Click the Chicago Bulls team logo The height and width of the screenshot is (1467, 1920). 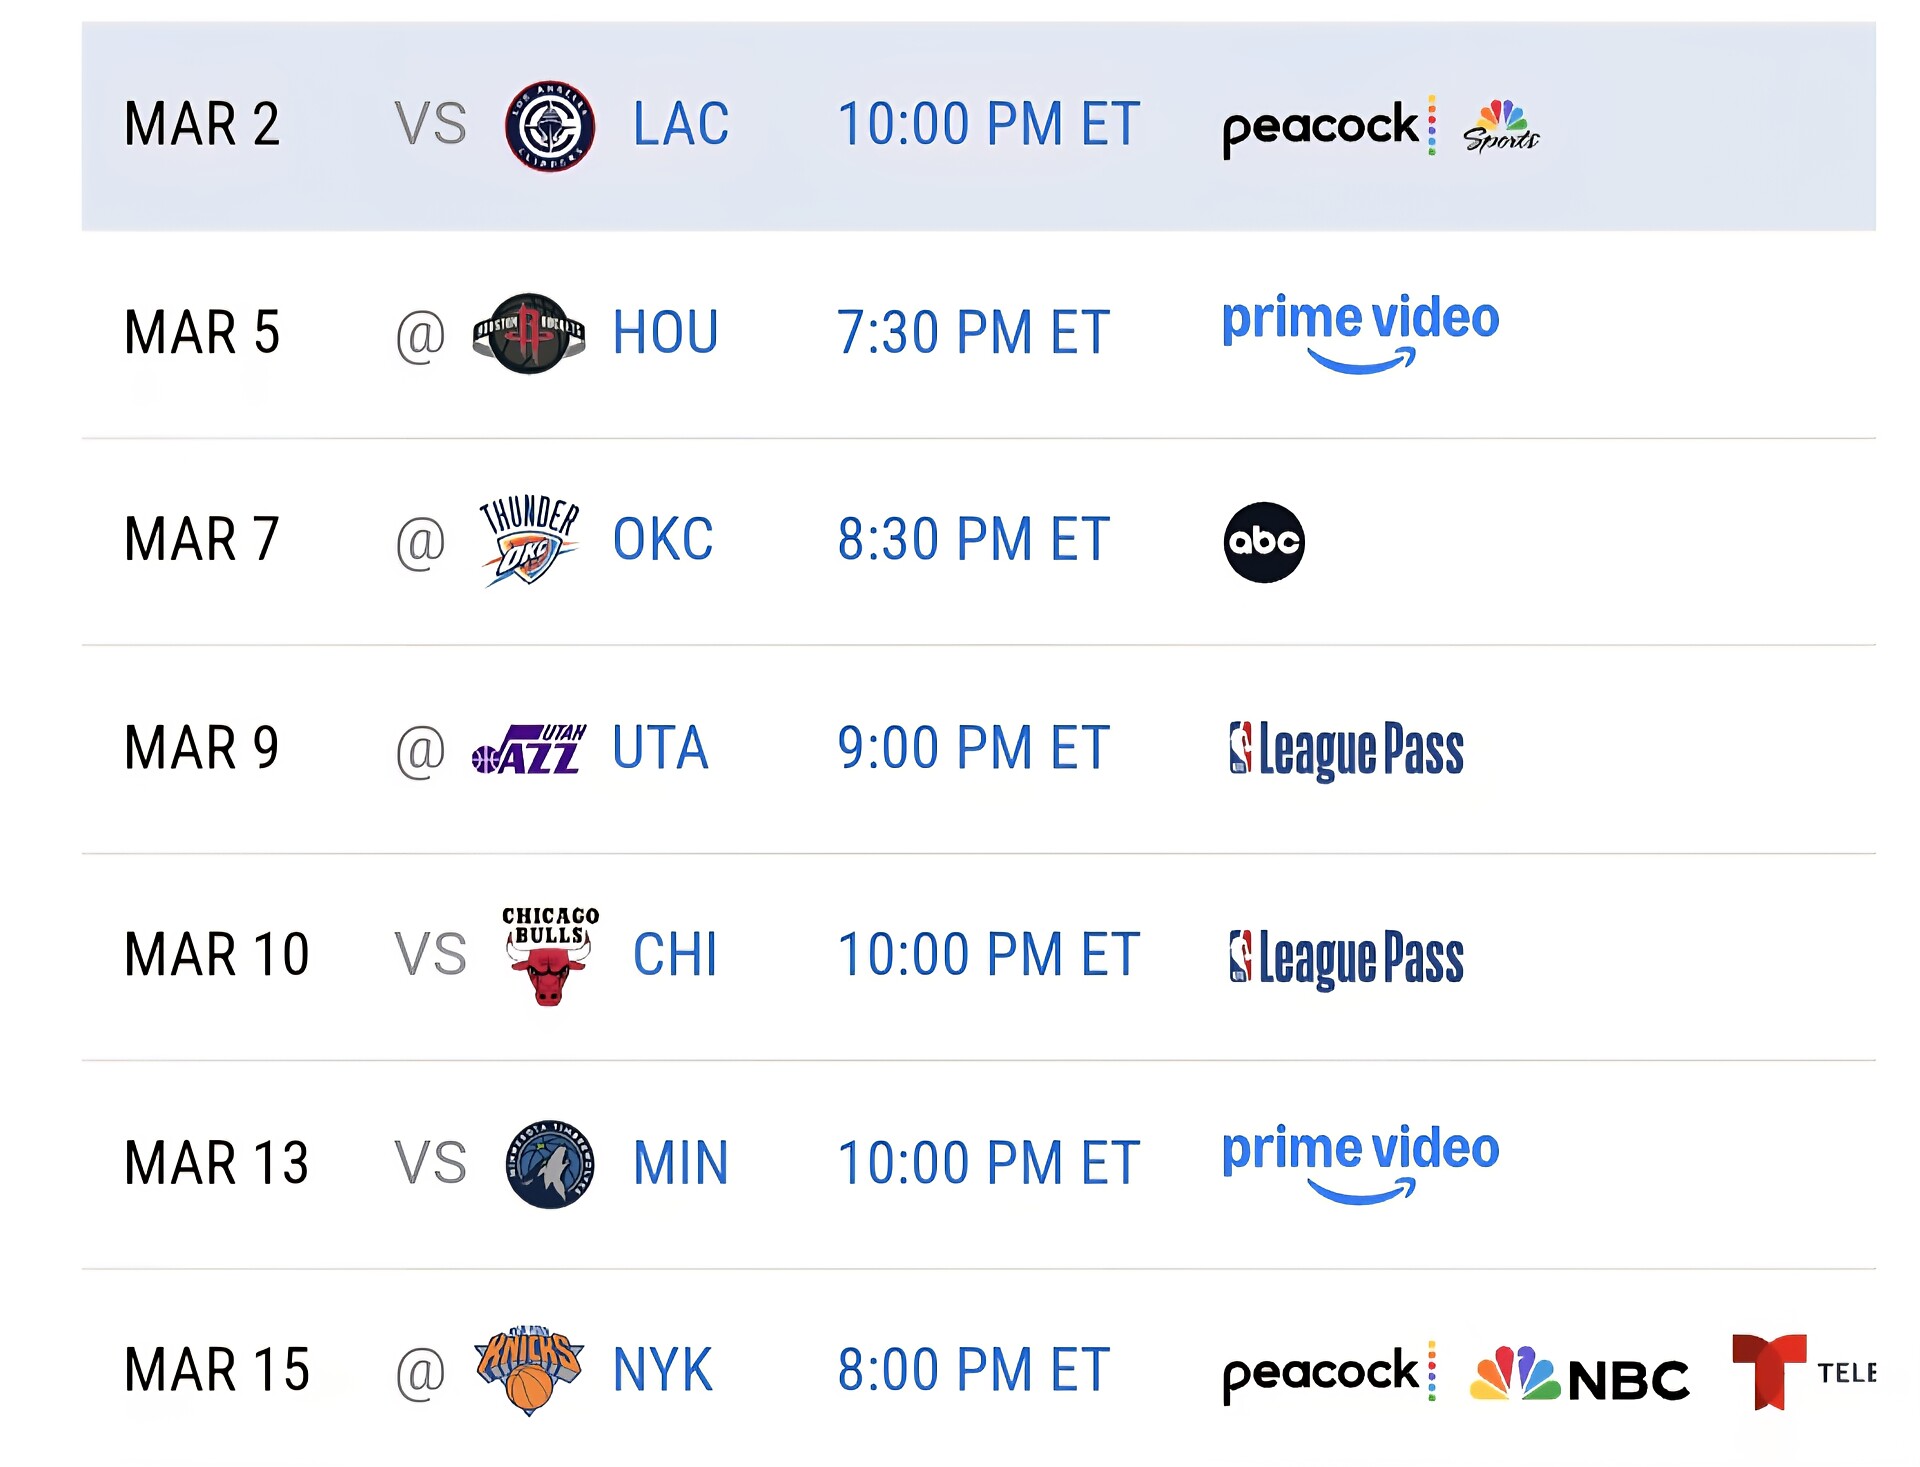549,955
